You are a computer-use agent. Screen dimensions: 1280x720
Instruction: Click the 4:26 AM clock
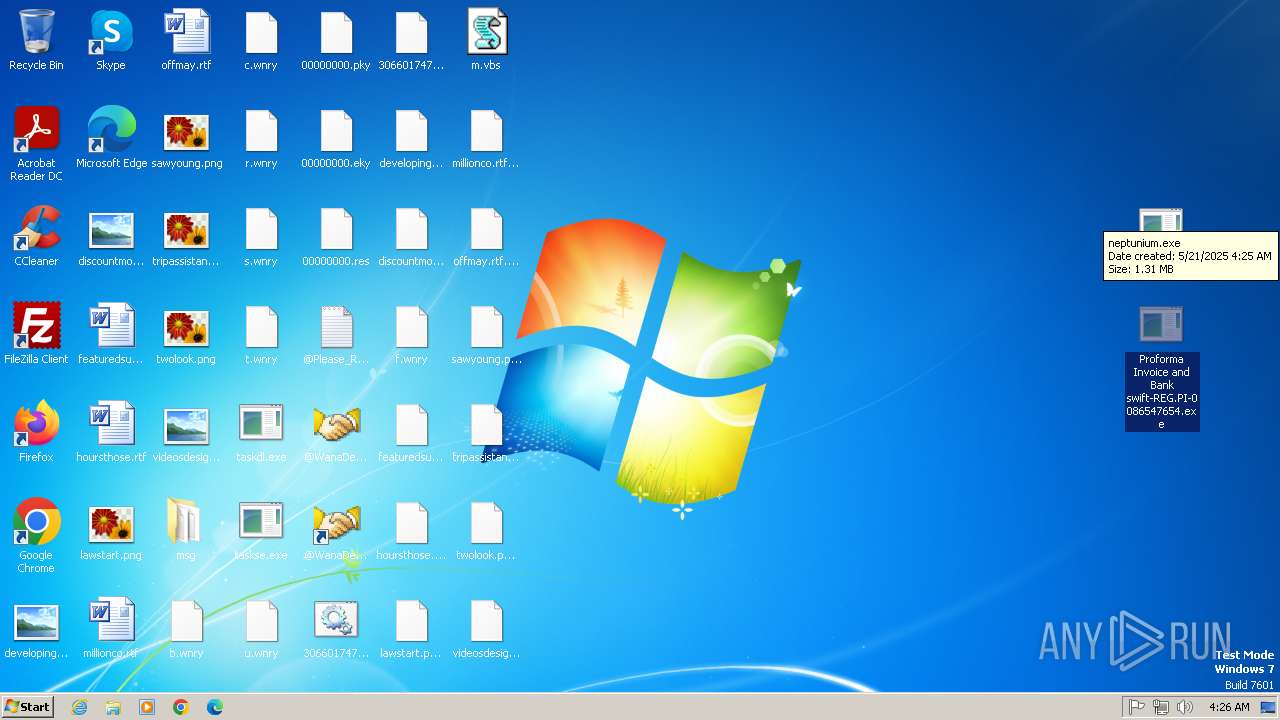1229,707
